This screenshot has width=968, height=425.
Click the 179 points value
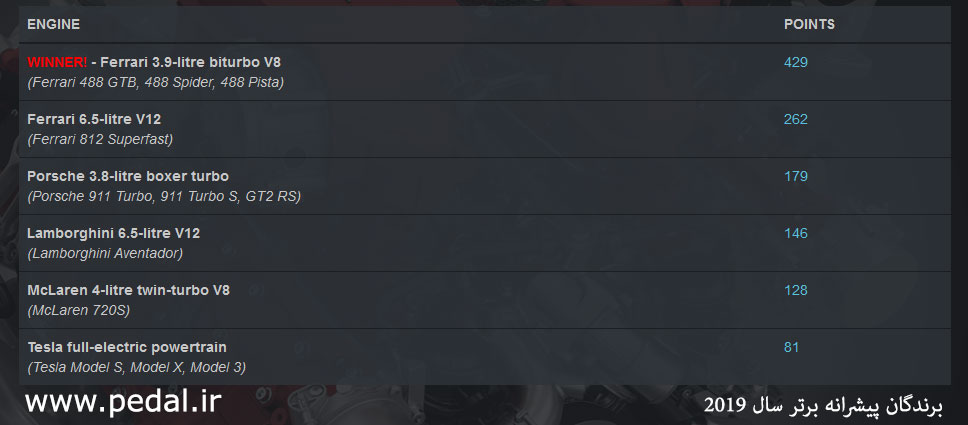[x=796, y=177]
